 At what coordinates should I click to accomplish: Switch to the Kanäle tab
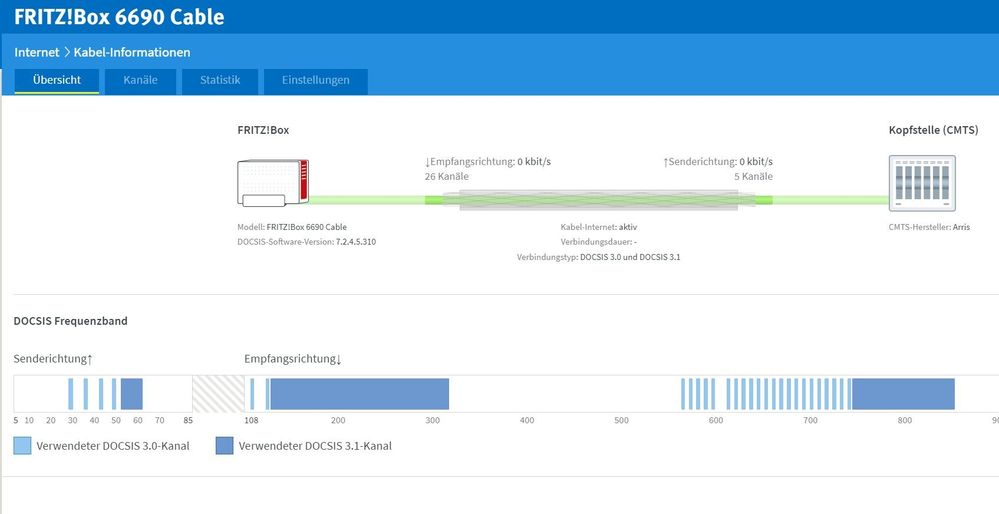[x=140, y=81]
